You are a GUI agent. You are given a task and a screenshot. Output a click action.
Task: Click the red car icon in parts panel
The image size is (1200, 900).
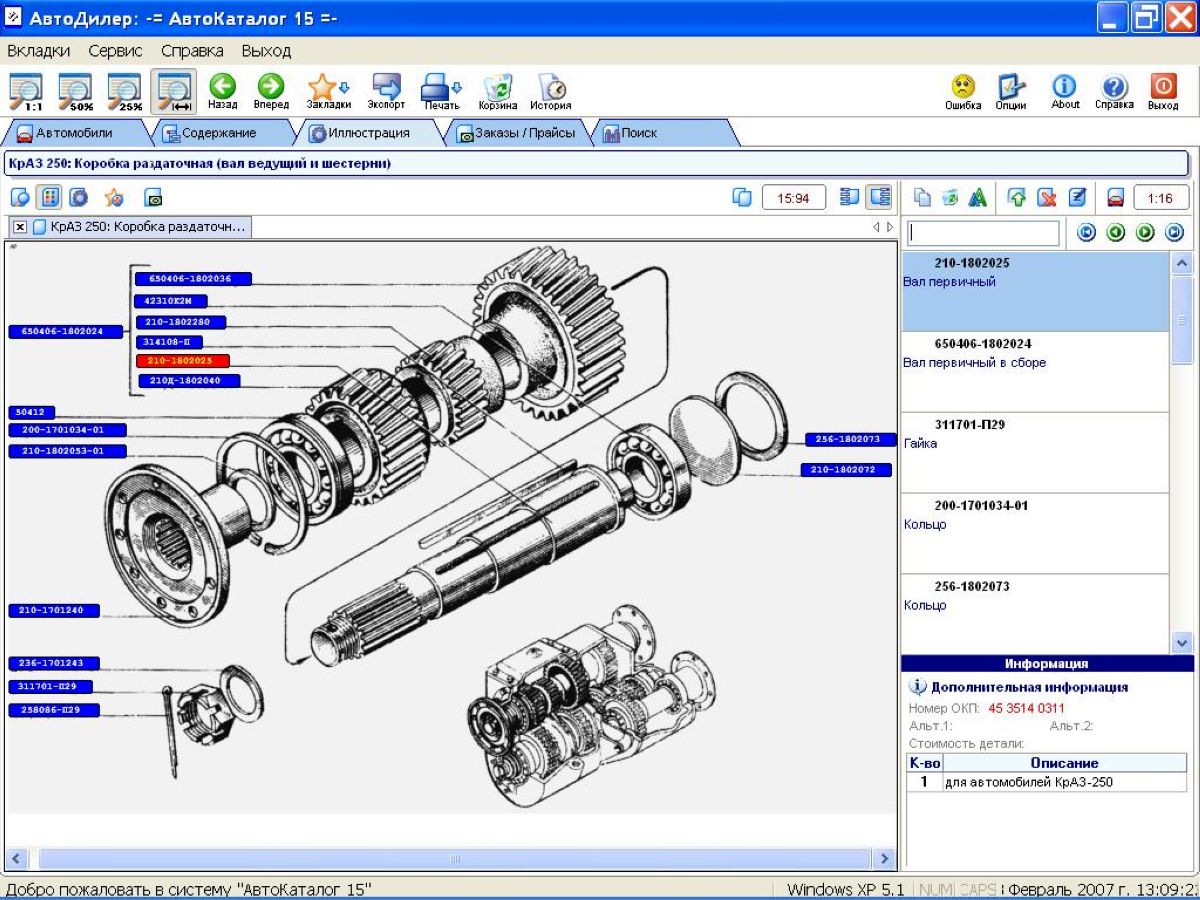click(x=1116, y=197)
